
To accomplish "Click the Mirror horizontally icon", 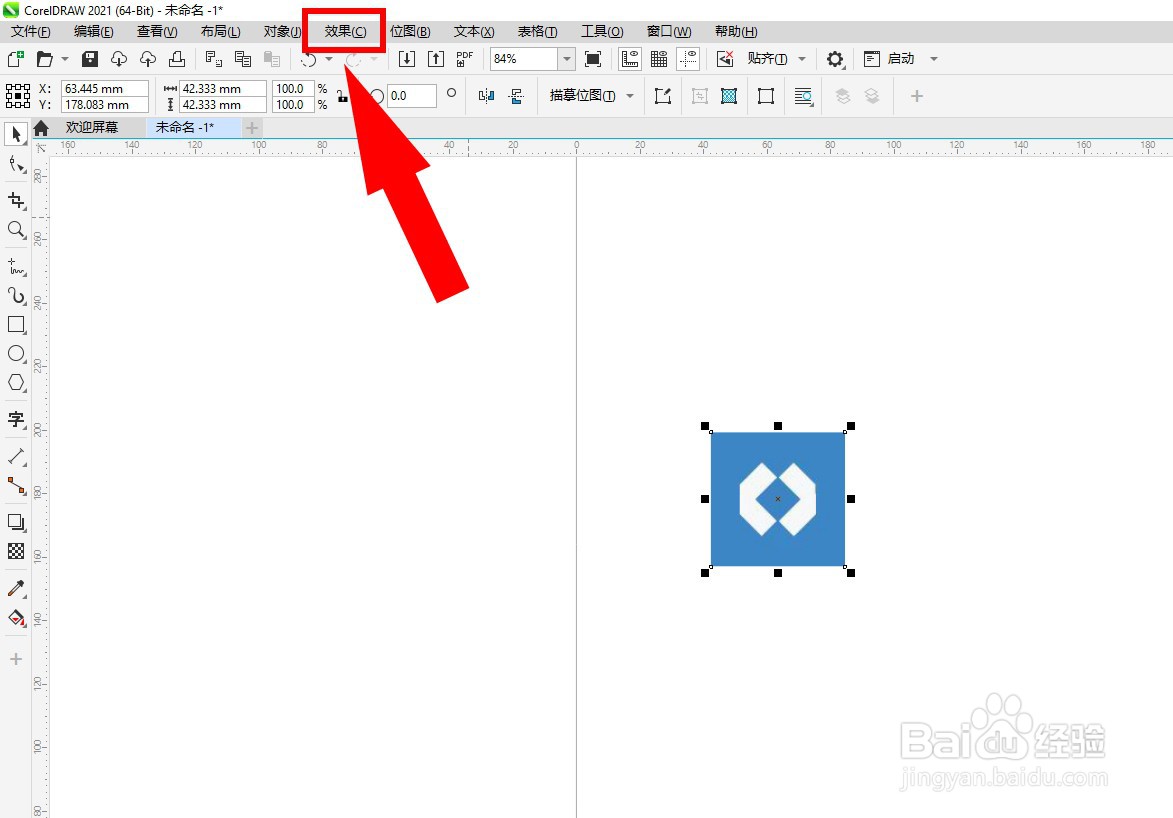I will point(487,96).
